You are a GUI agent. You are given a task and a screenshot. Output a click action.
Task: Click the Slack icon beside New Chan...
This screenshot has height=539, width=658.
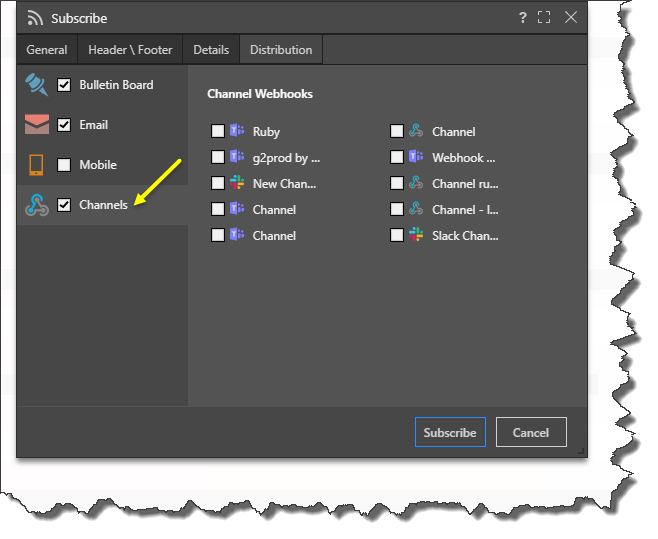click(237, 184)
